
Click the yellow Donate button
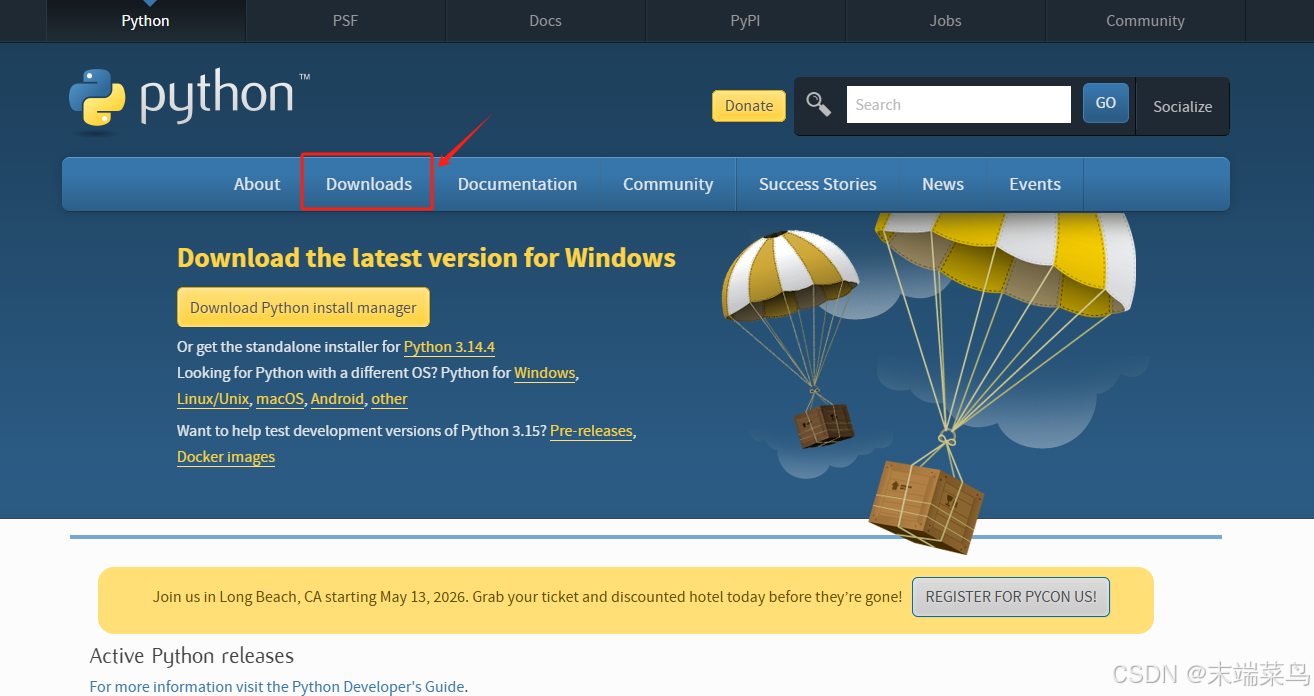(x=749, y=106)
